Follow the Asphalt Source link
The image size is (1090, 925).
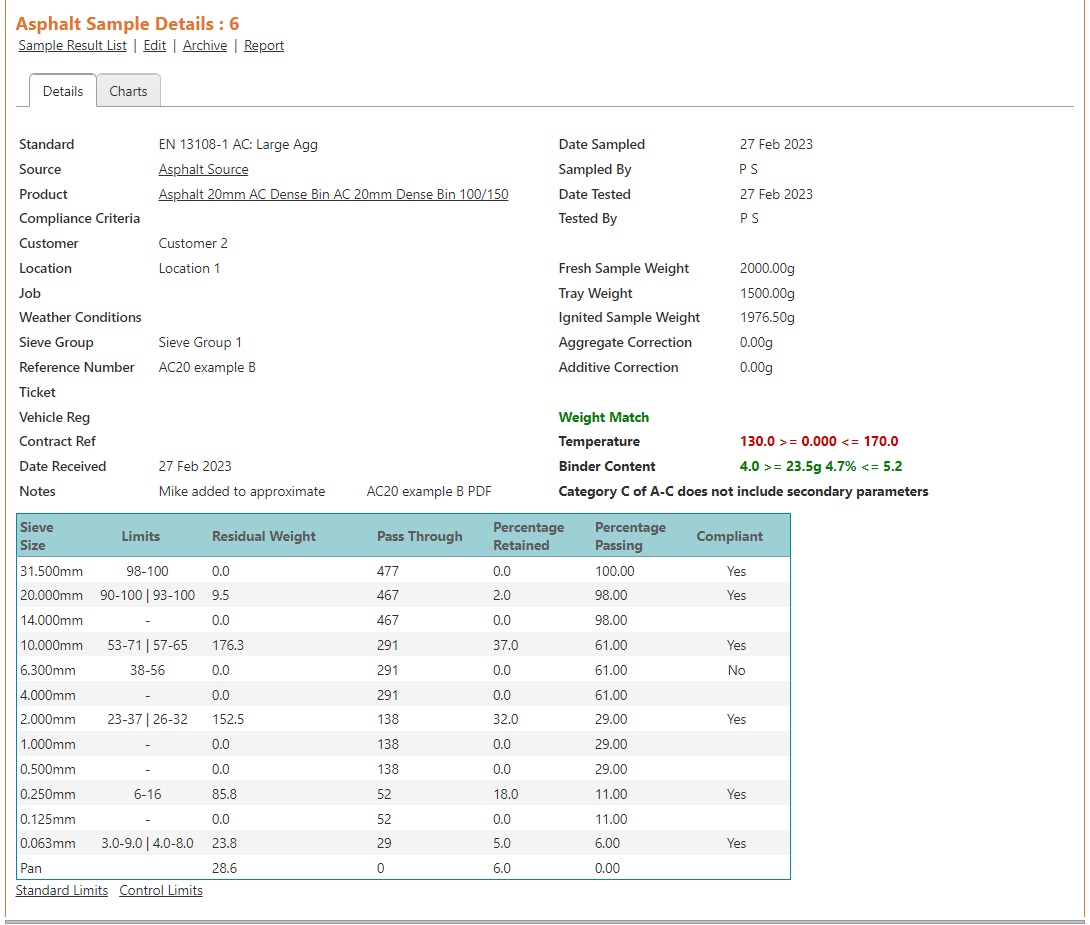point(203,170)
